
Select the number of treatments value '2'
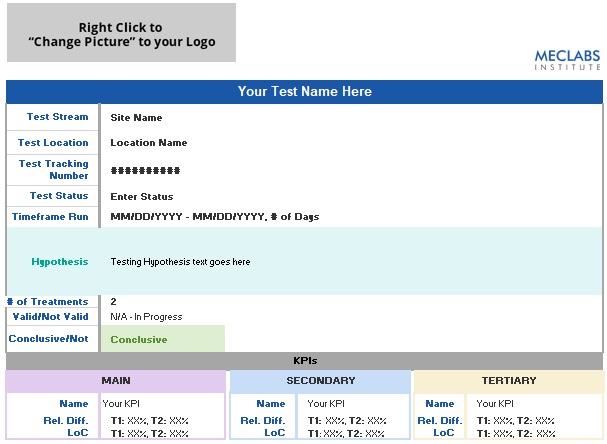(x=113, y=302)
